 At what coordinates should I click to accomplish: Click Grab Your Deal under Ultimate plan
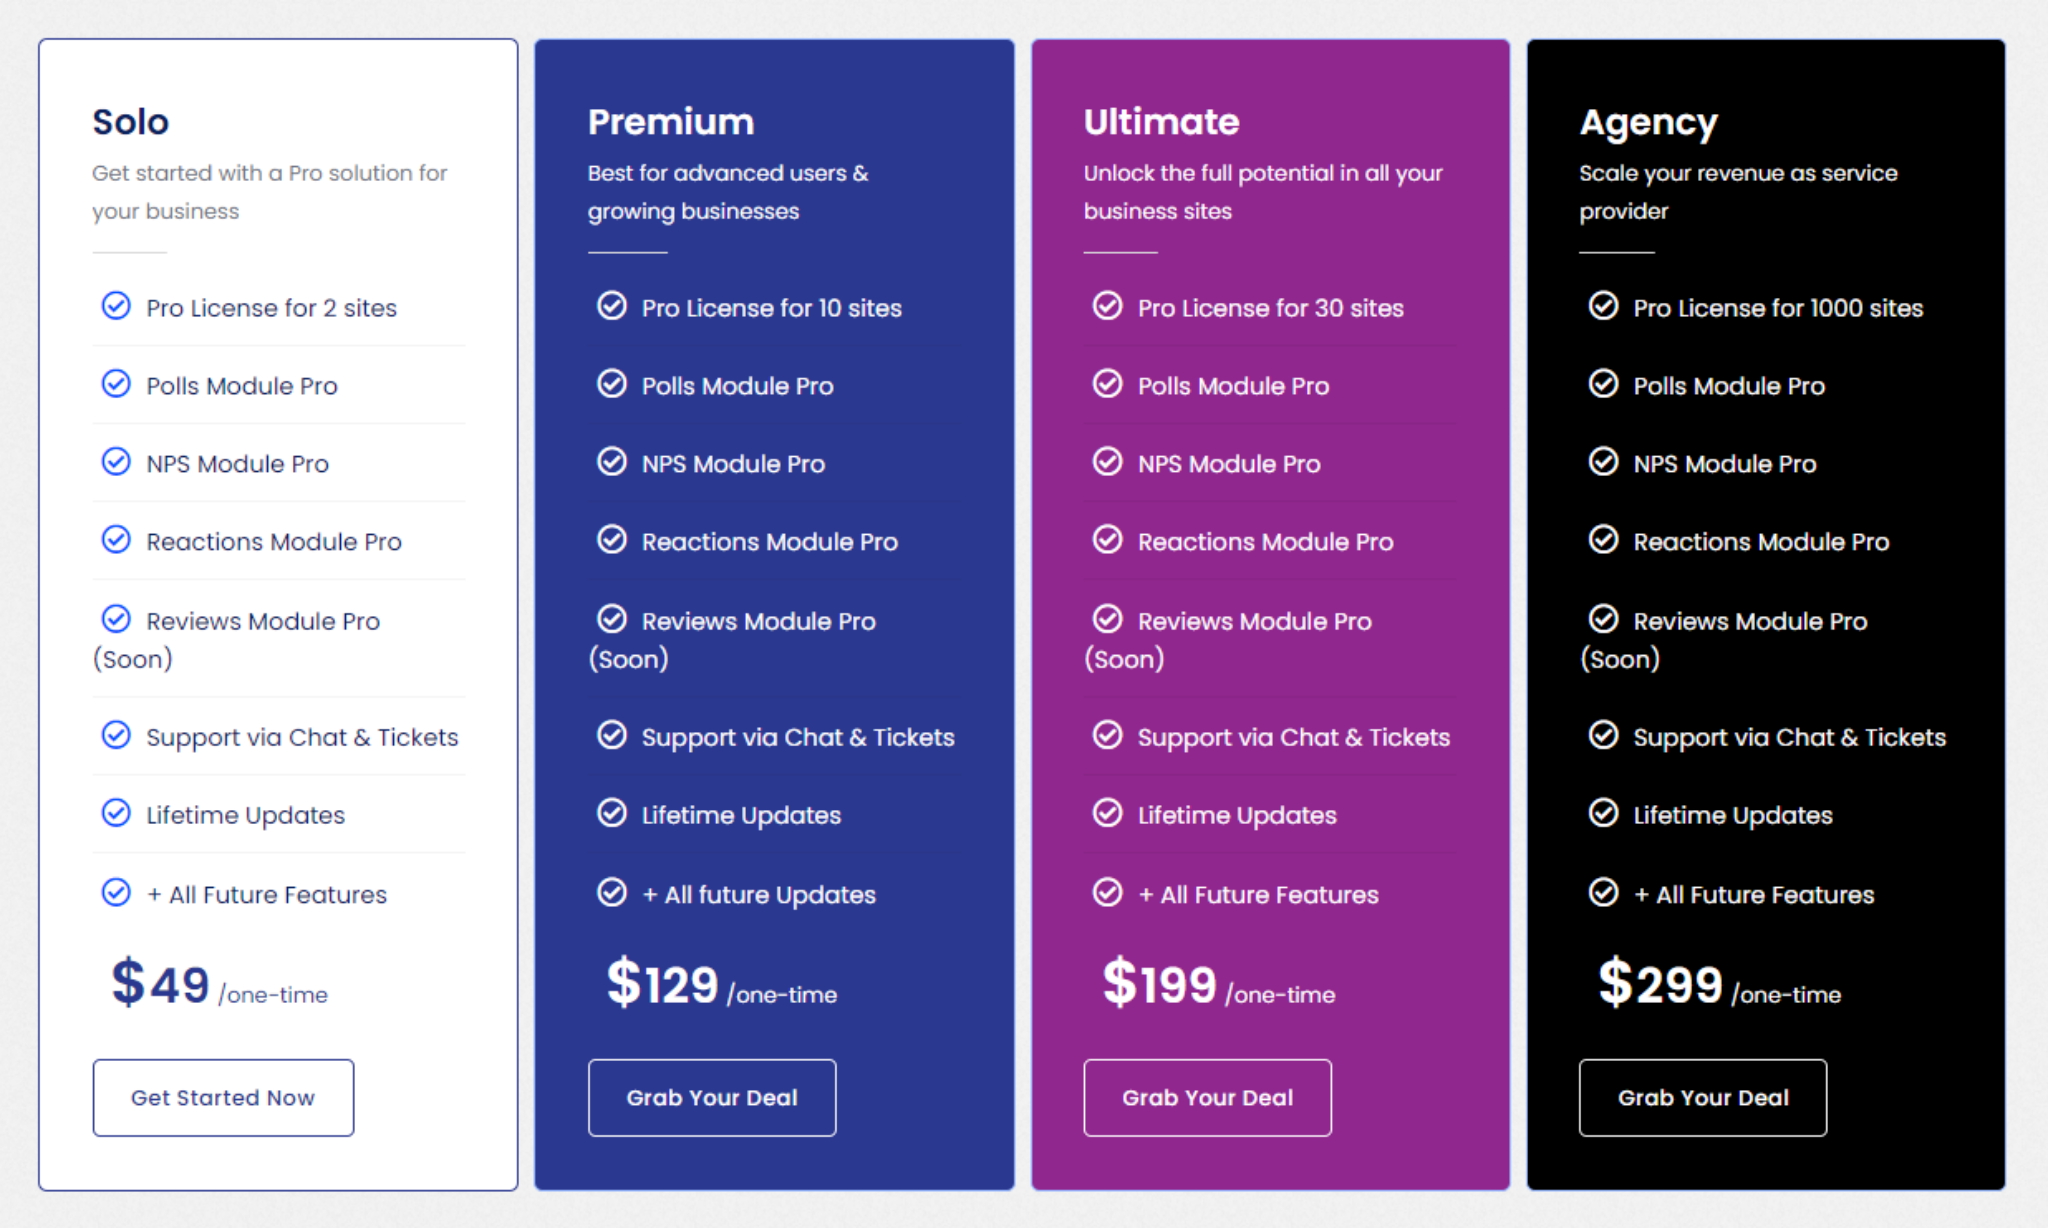tap(1207, 1097)
